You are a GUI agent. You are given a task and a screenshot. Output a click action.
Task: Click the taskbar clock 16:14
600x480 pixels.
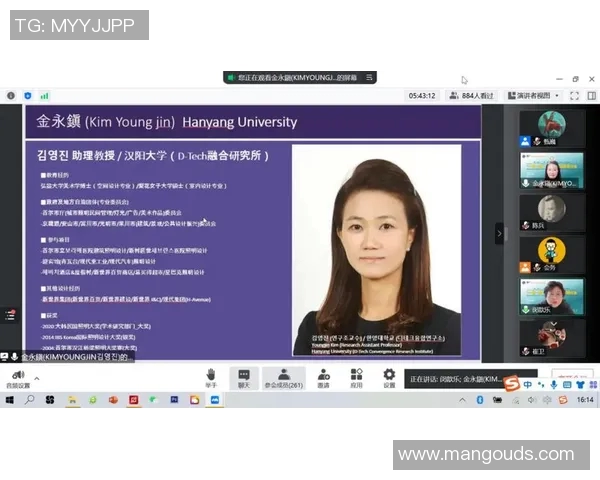(585, 400)
